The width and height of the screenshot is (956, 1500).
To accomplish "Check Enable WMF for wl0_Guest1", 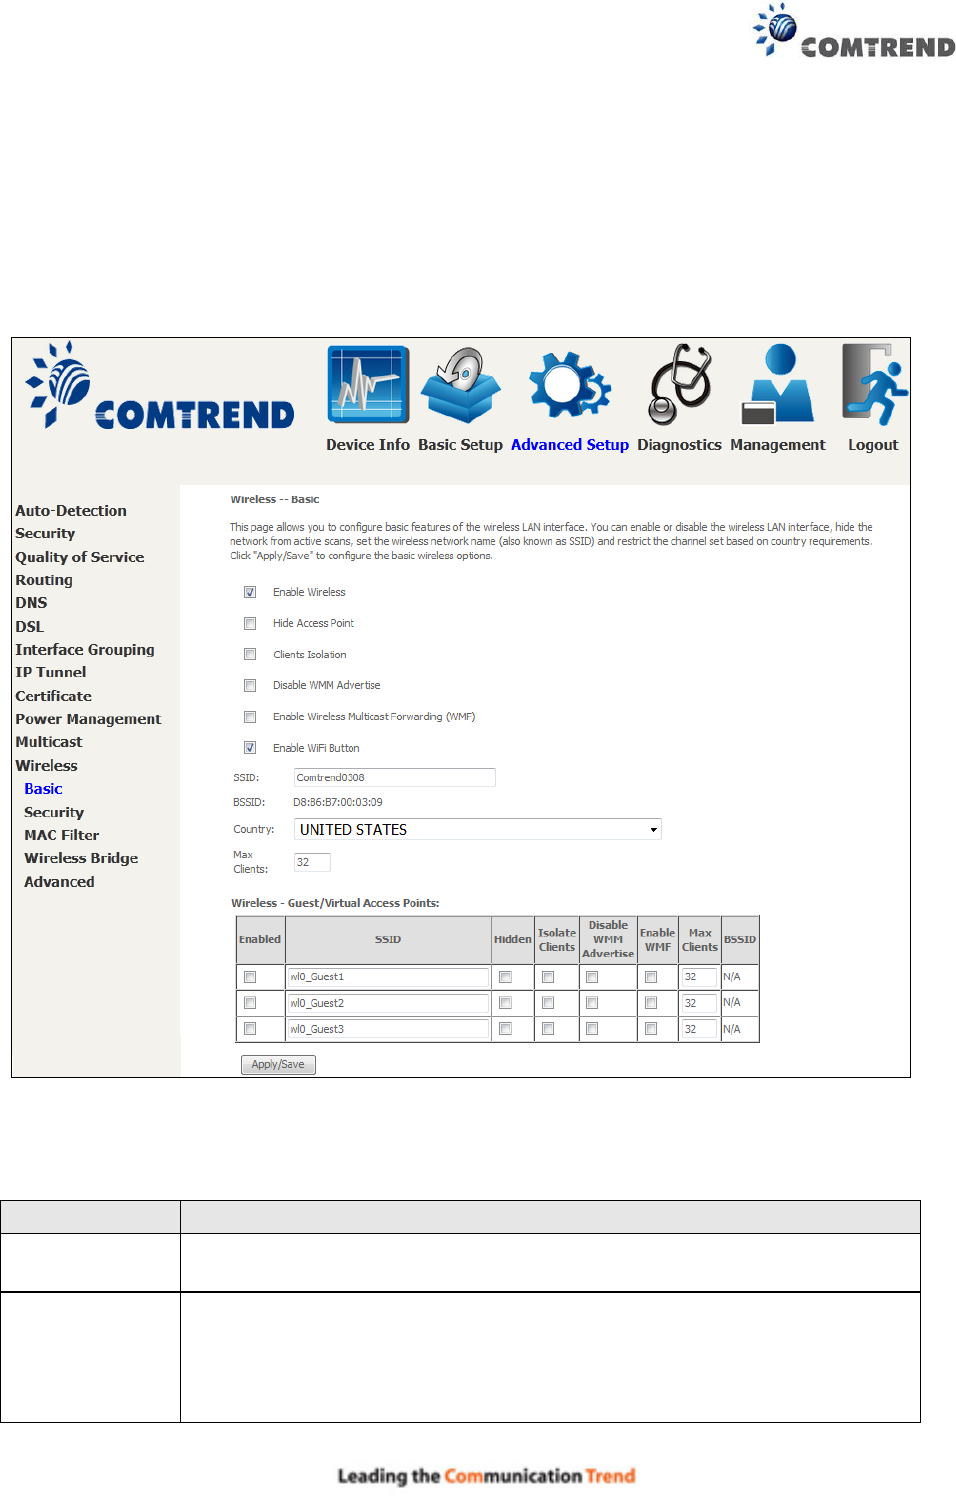I will tap(651, 977).
